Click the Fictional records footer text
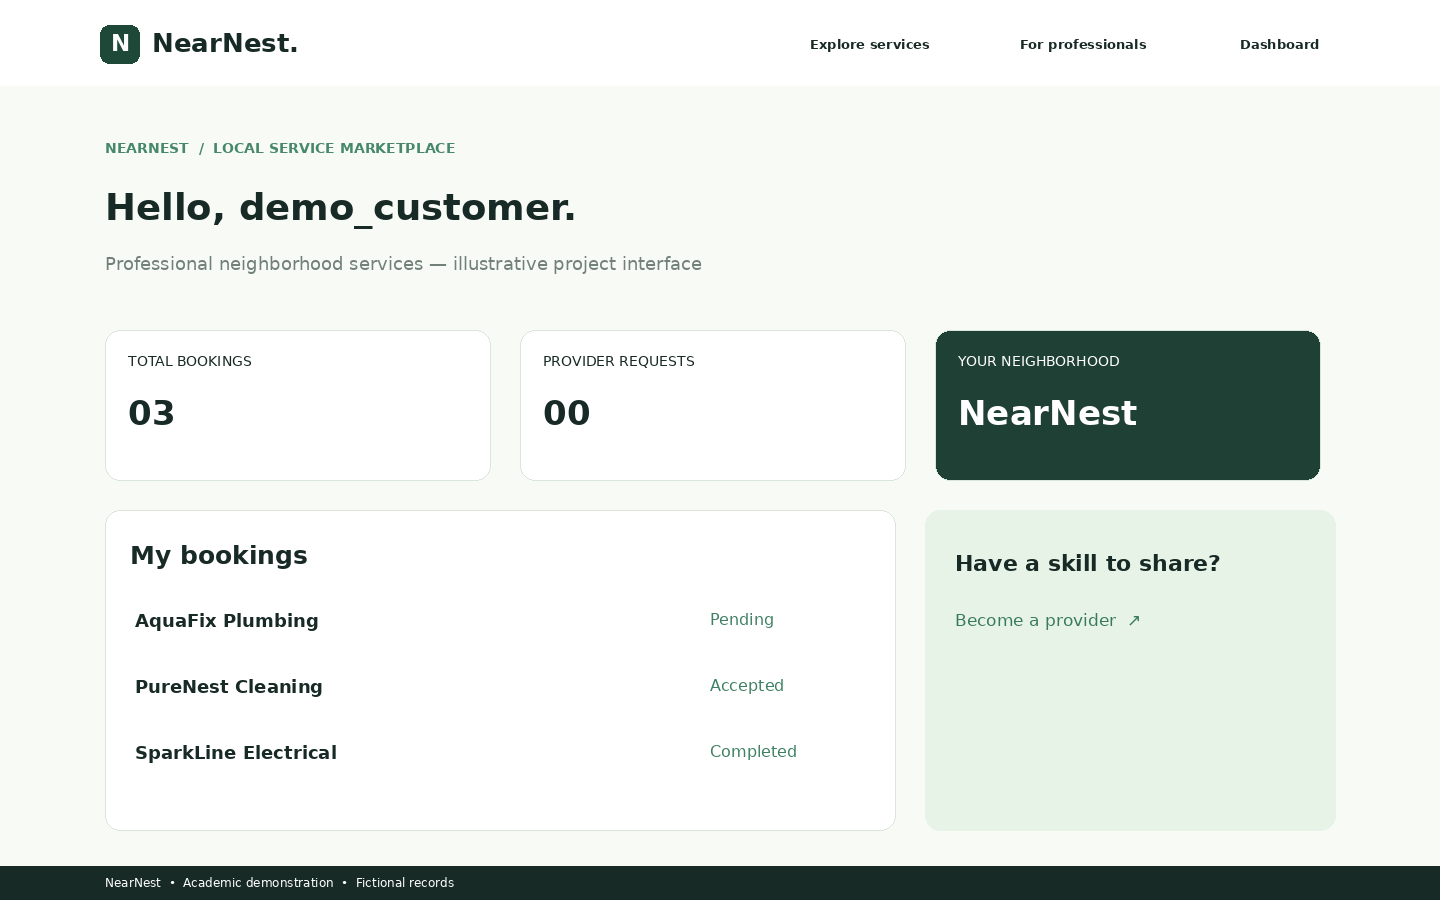Viewport: 1440px width, 900px height. [x=405, y=883]
